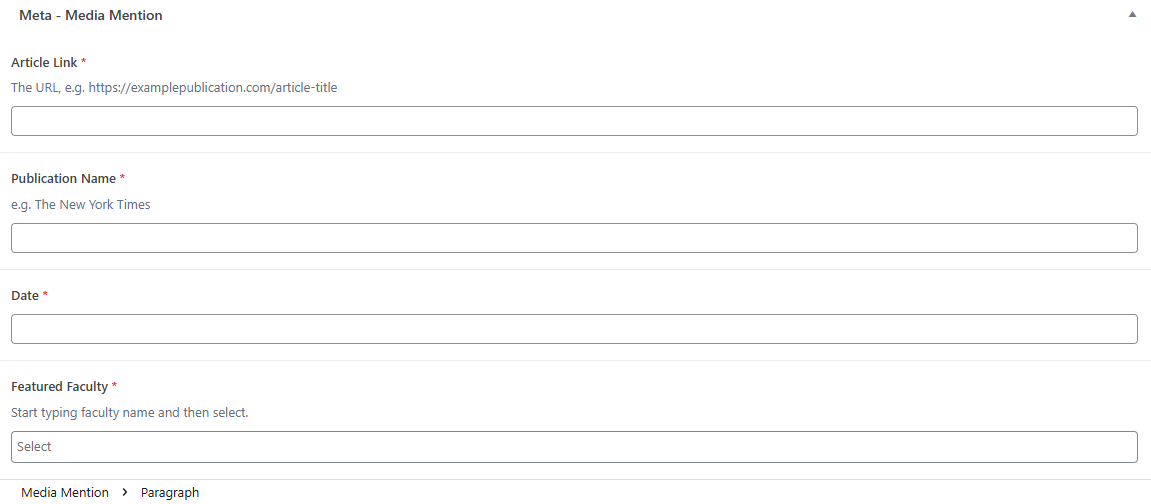Click into the Publication Name text box

[574, 238]
